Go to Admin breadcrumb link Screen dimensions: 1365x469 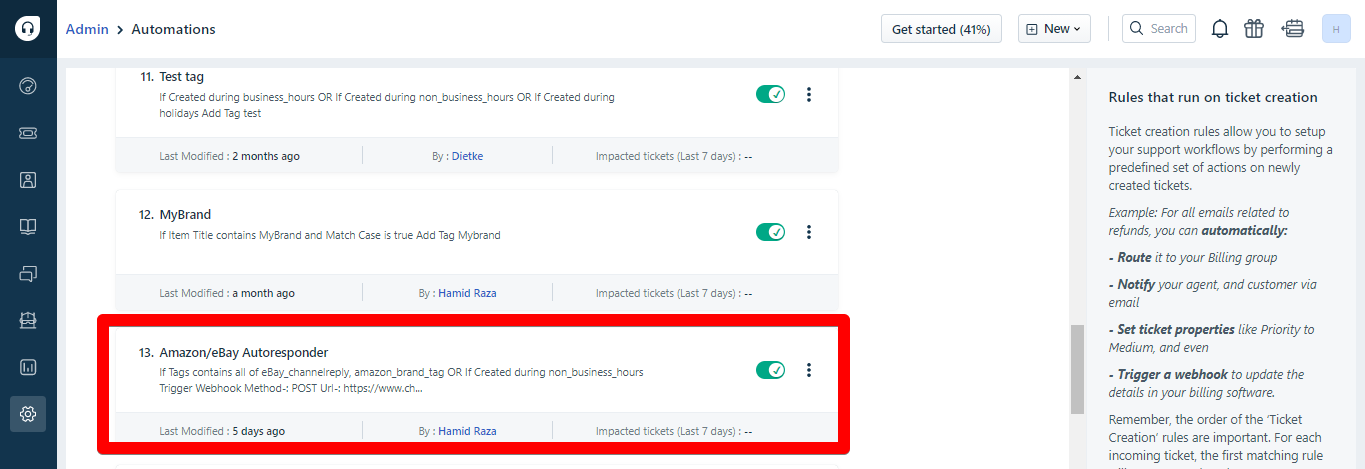87,29
